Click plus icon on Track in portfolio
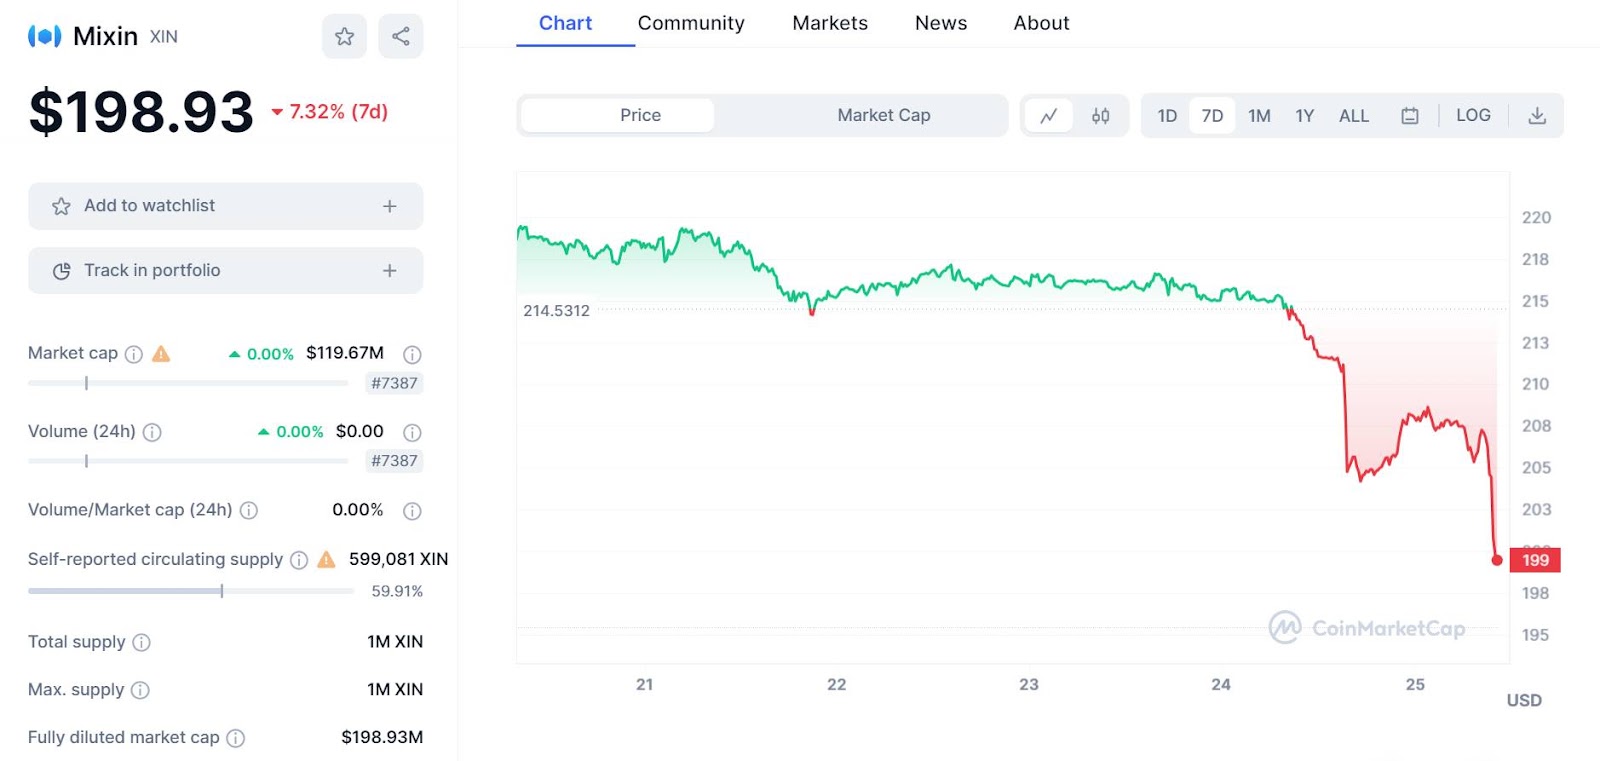 pos(390,271)
